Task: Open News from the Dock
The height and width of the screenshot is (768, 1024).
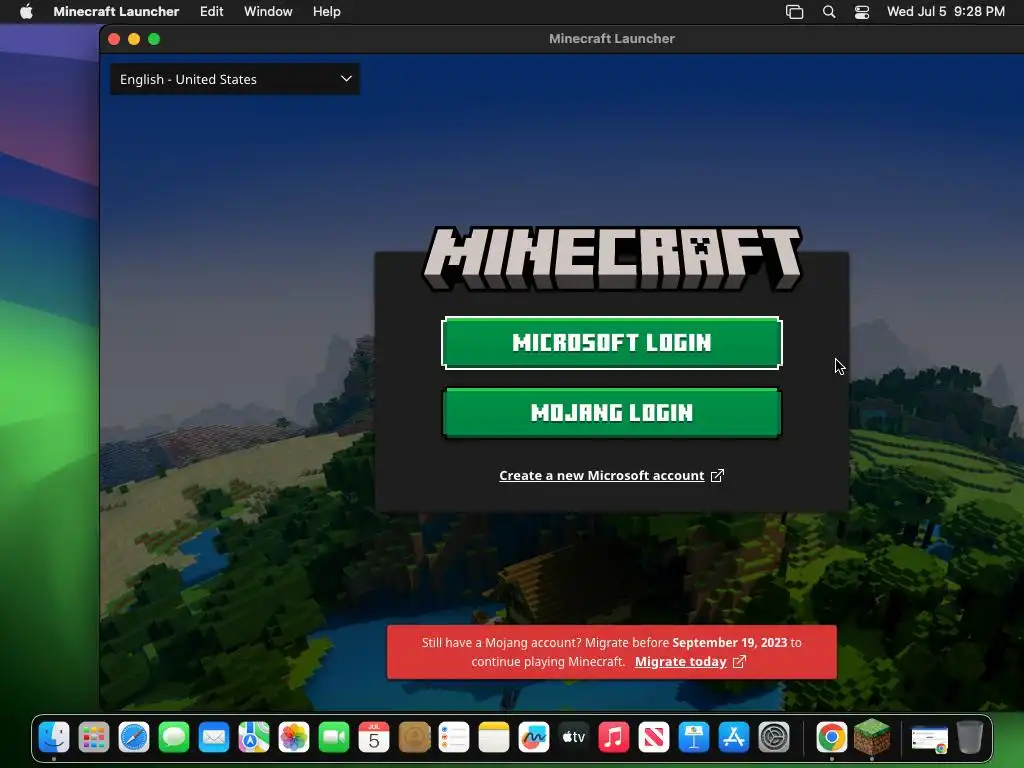Action: (x=654, y=737)
